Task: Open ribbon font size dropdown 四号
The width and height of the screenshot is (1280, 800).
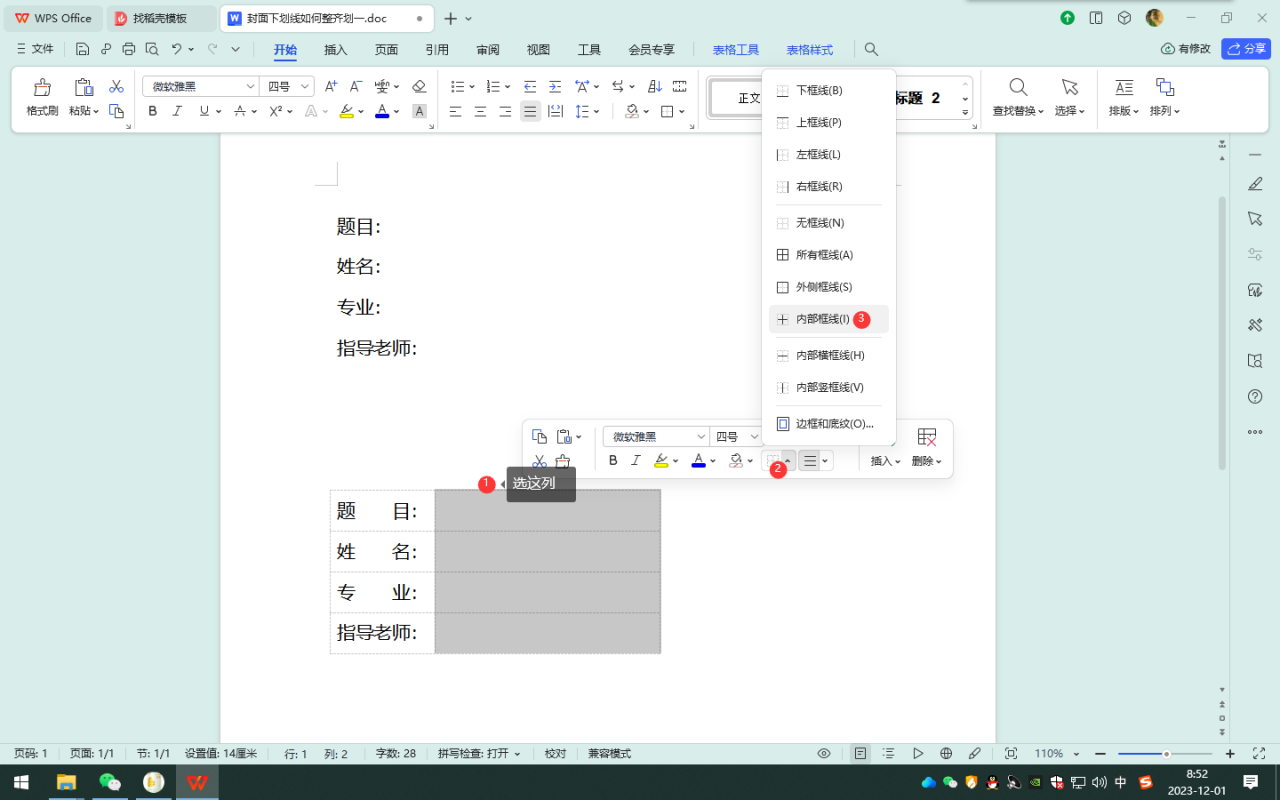Action: 306,87
